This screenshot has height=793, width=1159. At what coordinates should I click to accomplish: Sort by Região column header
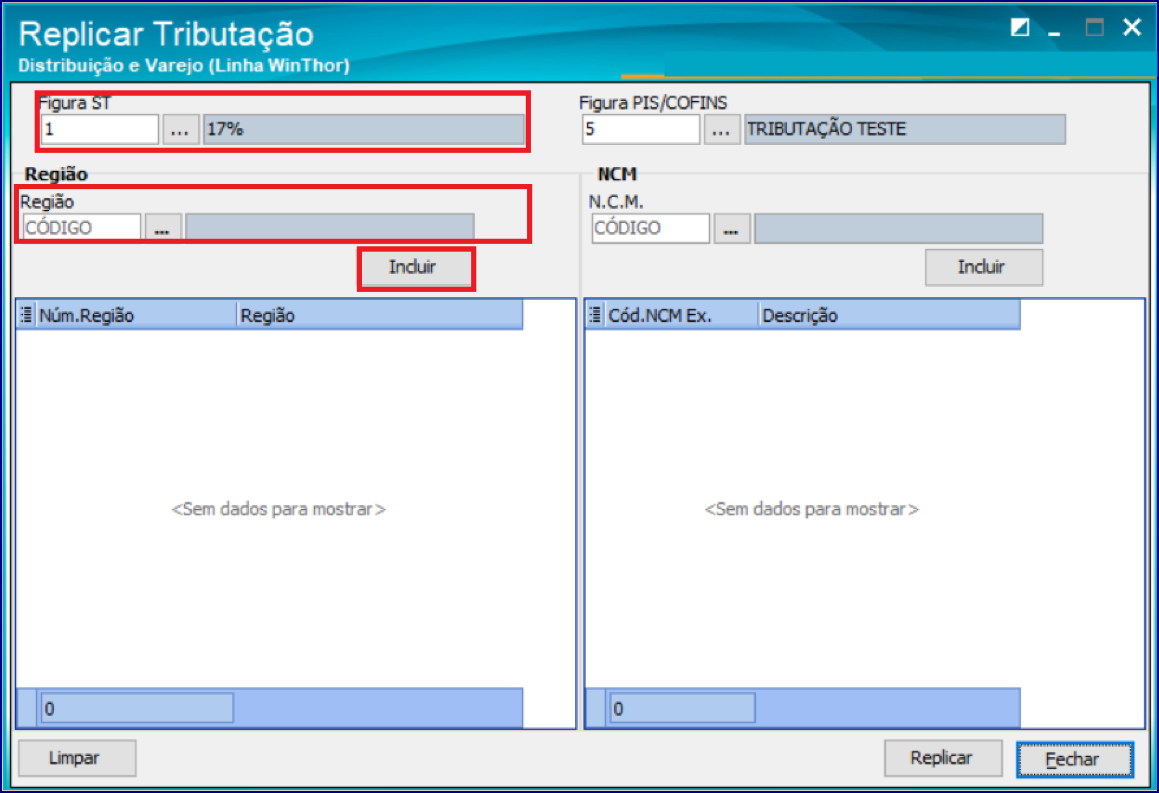[x=380, y=315]
